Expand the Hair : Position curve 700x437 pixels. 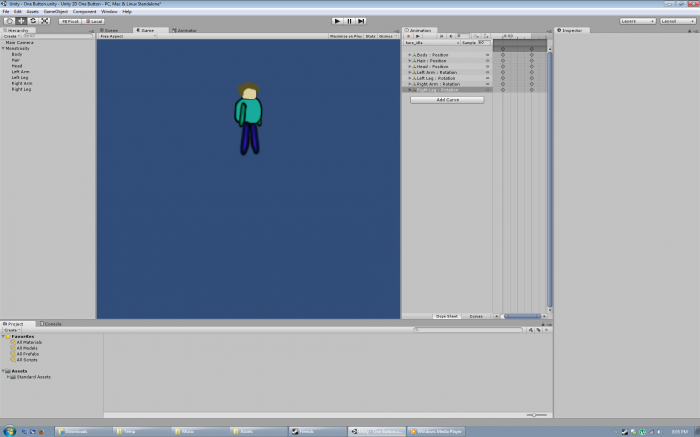coord(409,61)
